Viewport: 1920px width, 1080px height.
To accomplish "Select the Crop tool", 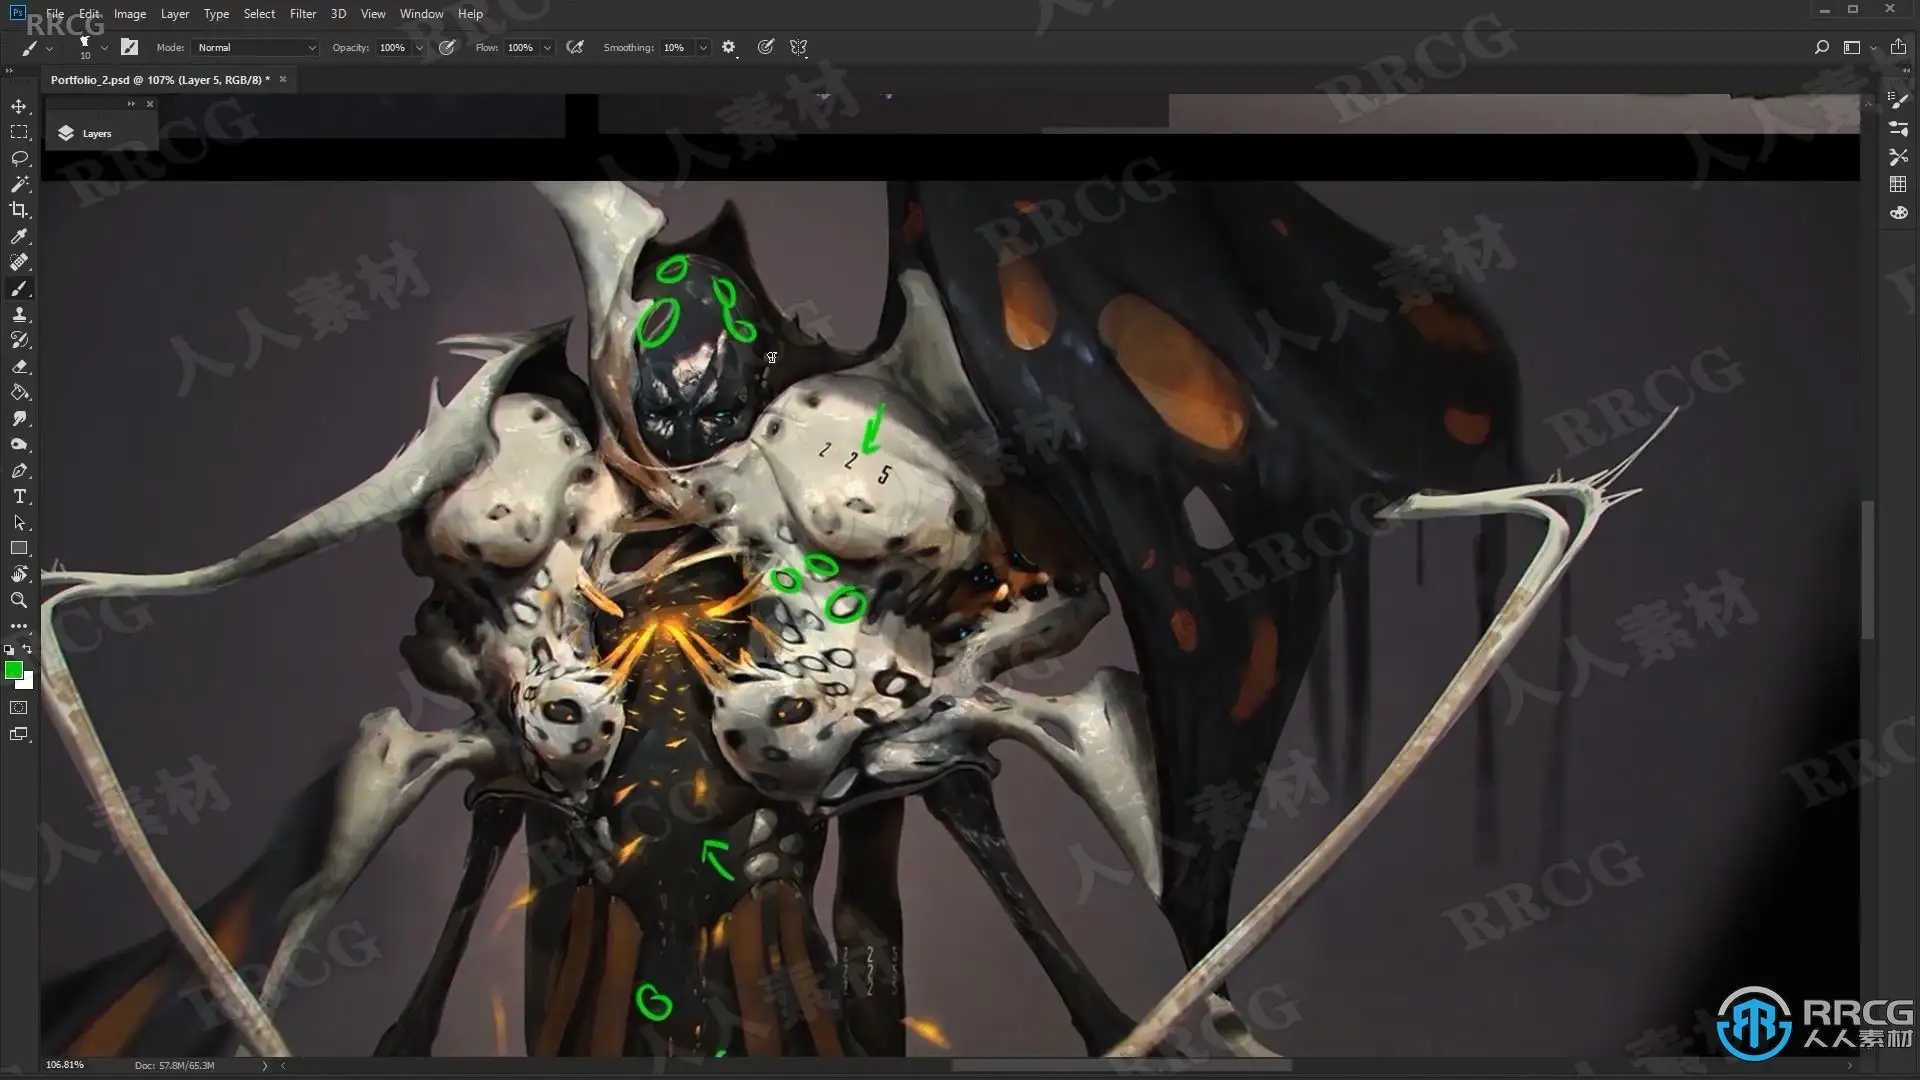I will 19,210.
